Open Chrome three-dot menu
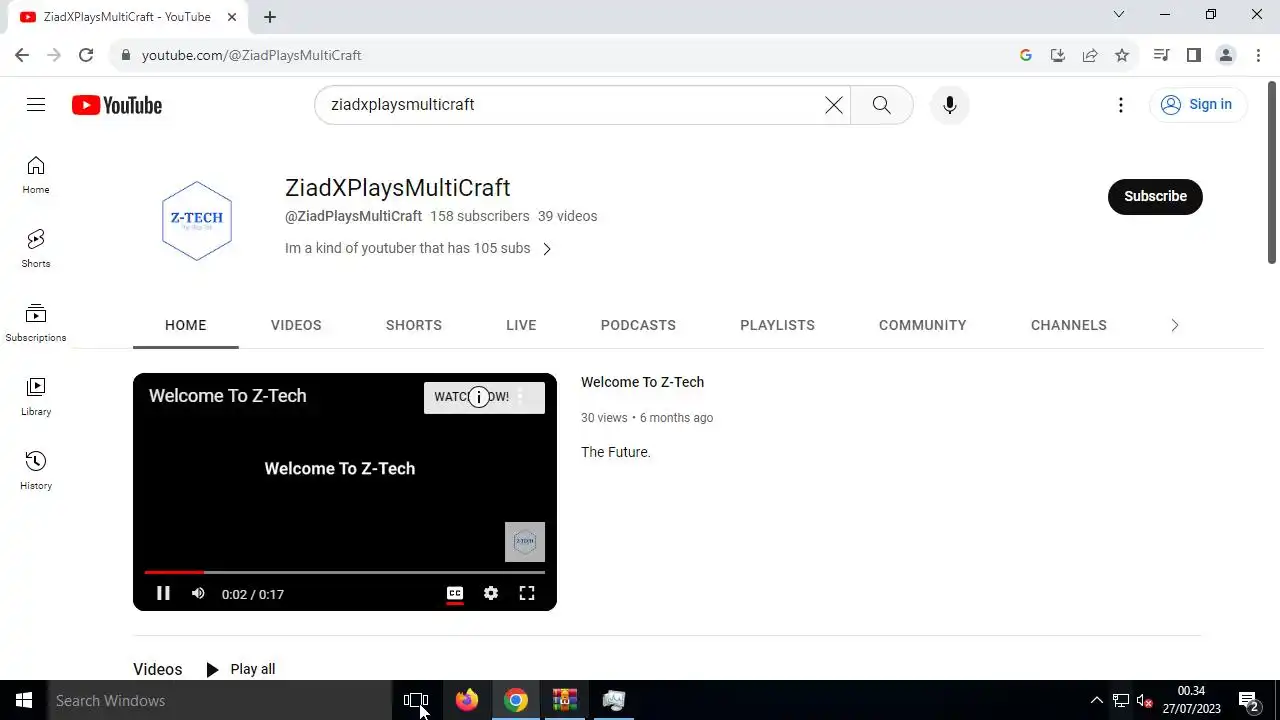This screenshot has height=720, width=1280. click(1258, 55)
